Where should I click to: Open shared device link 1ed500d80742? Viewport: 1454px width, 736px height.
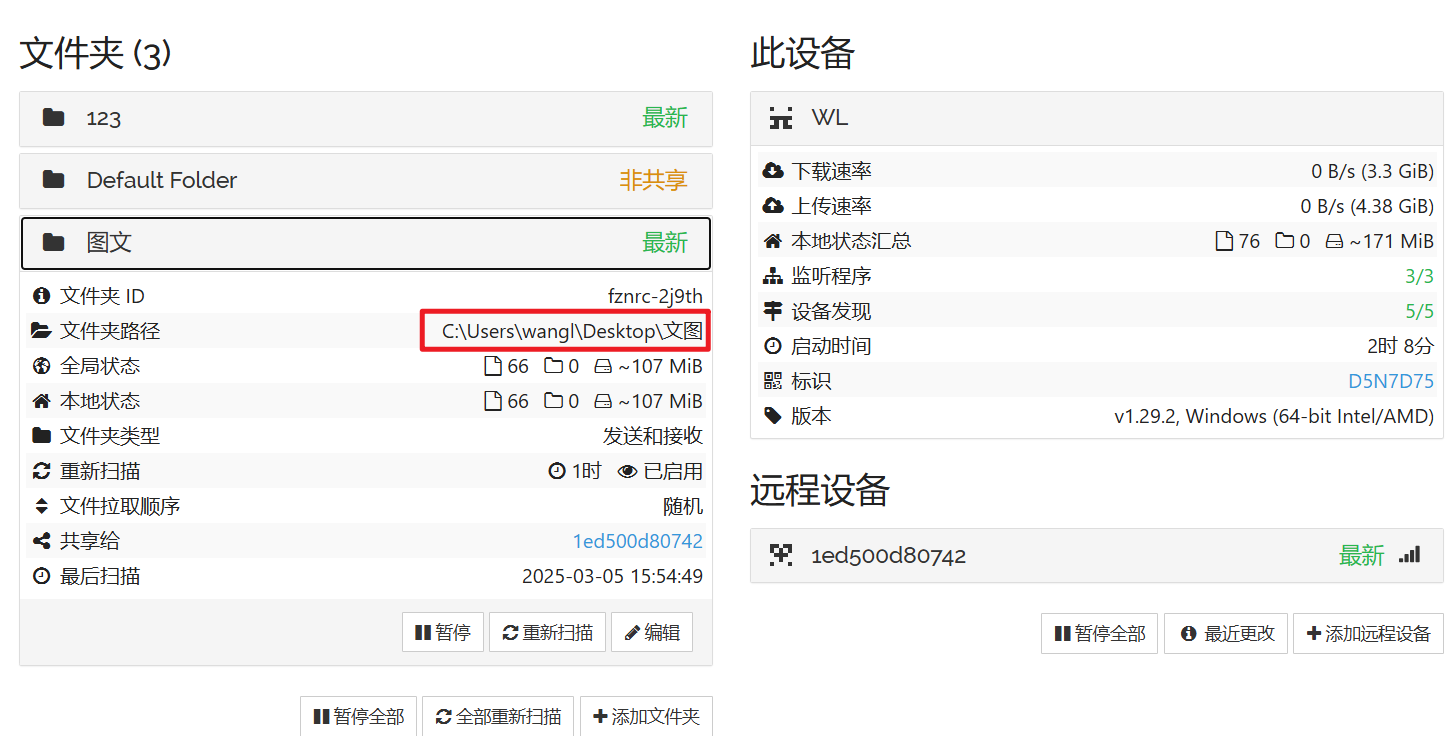coord(638,541)
